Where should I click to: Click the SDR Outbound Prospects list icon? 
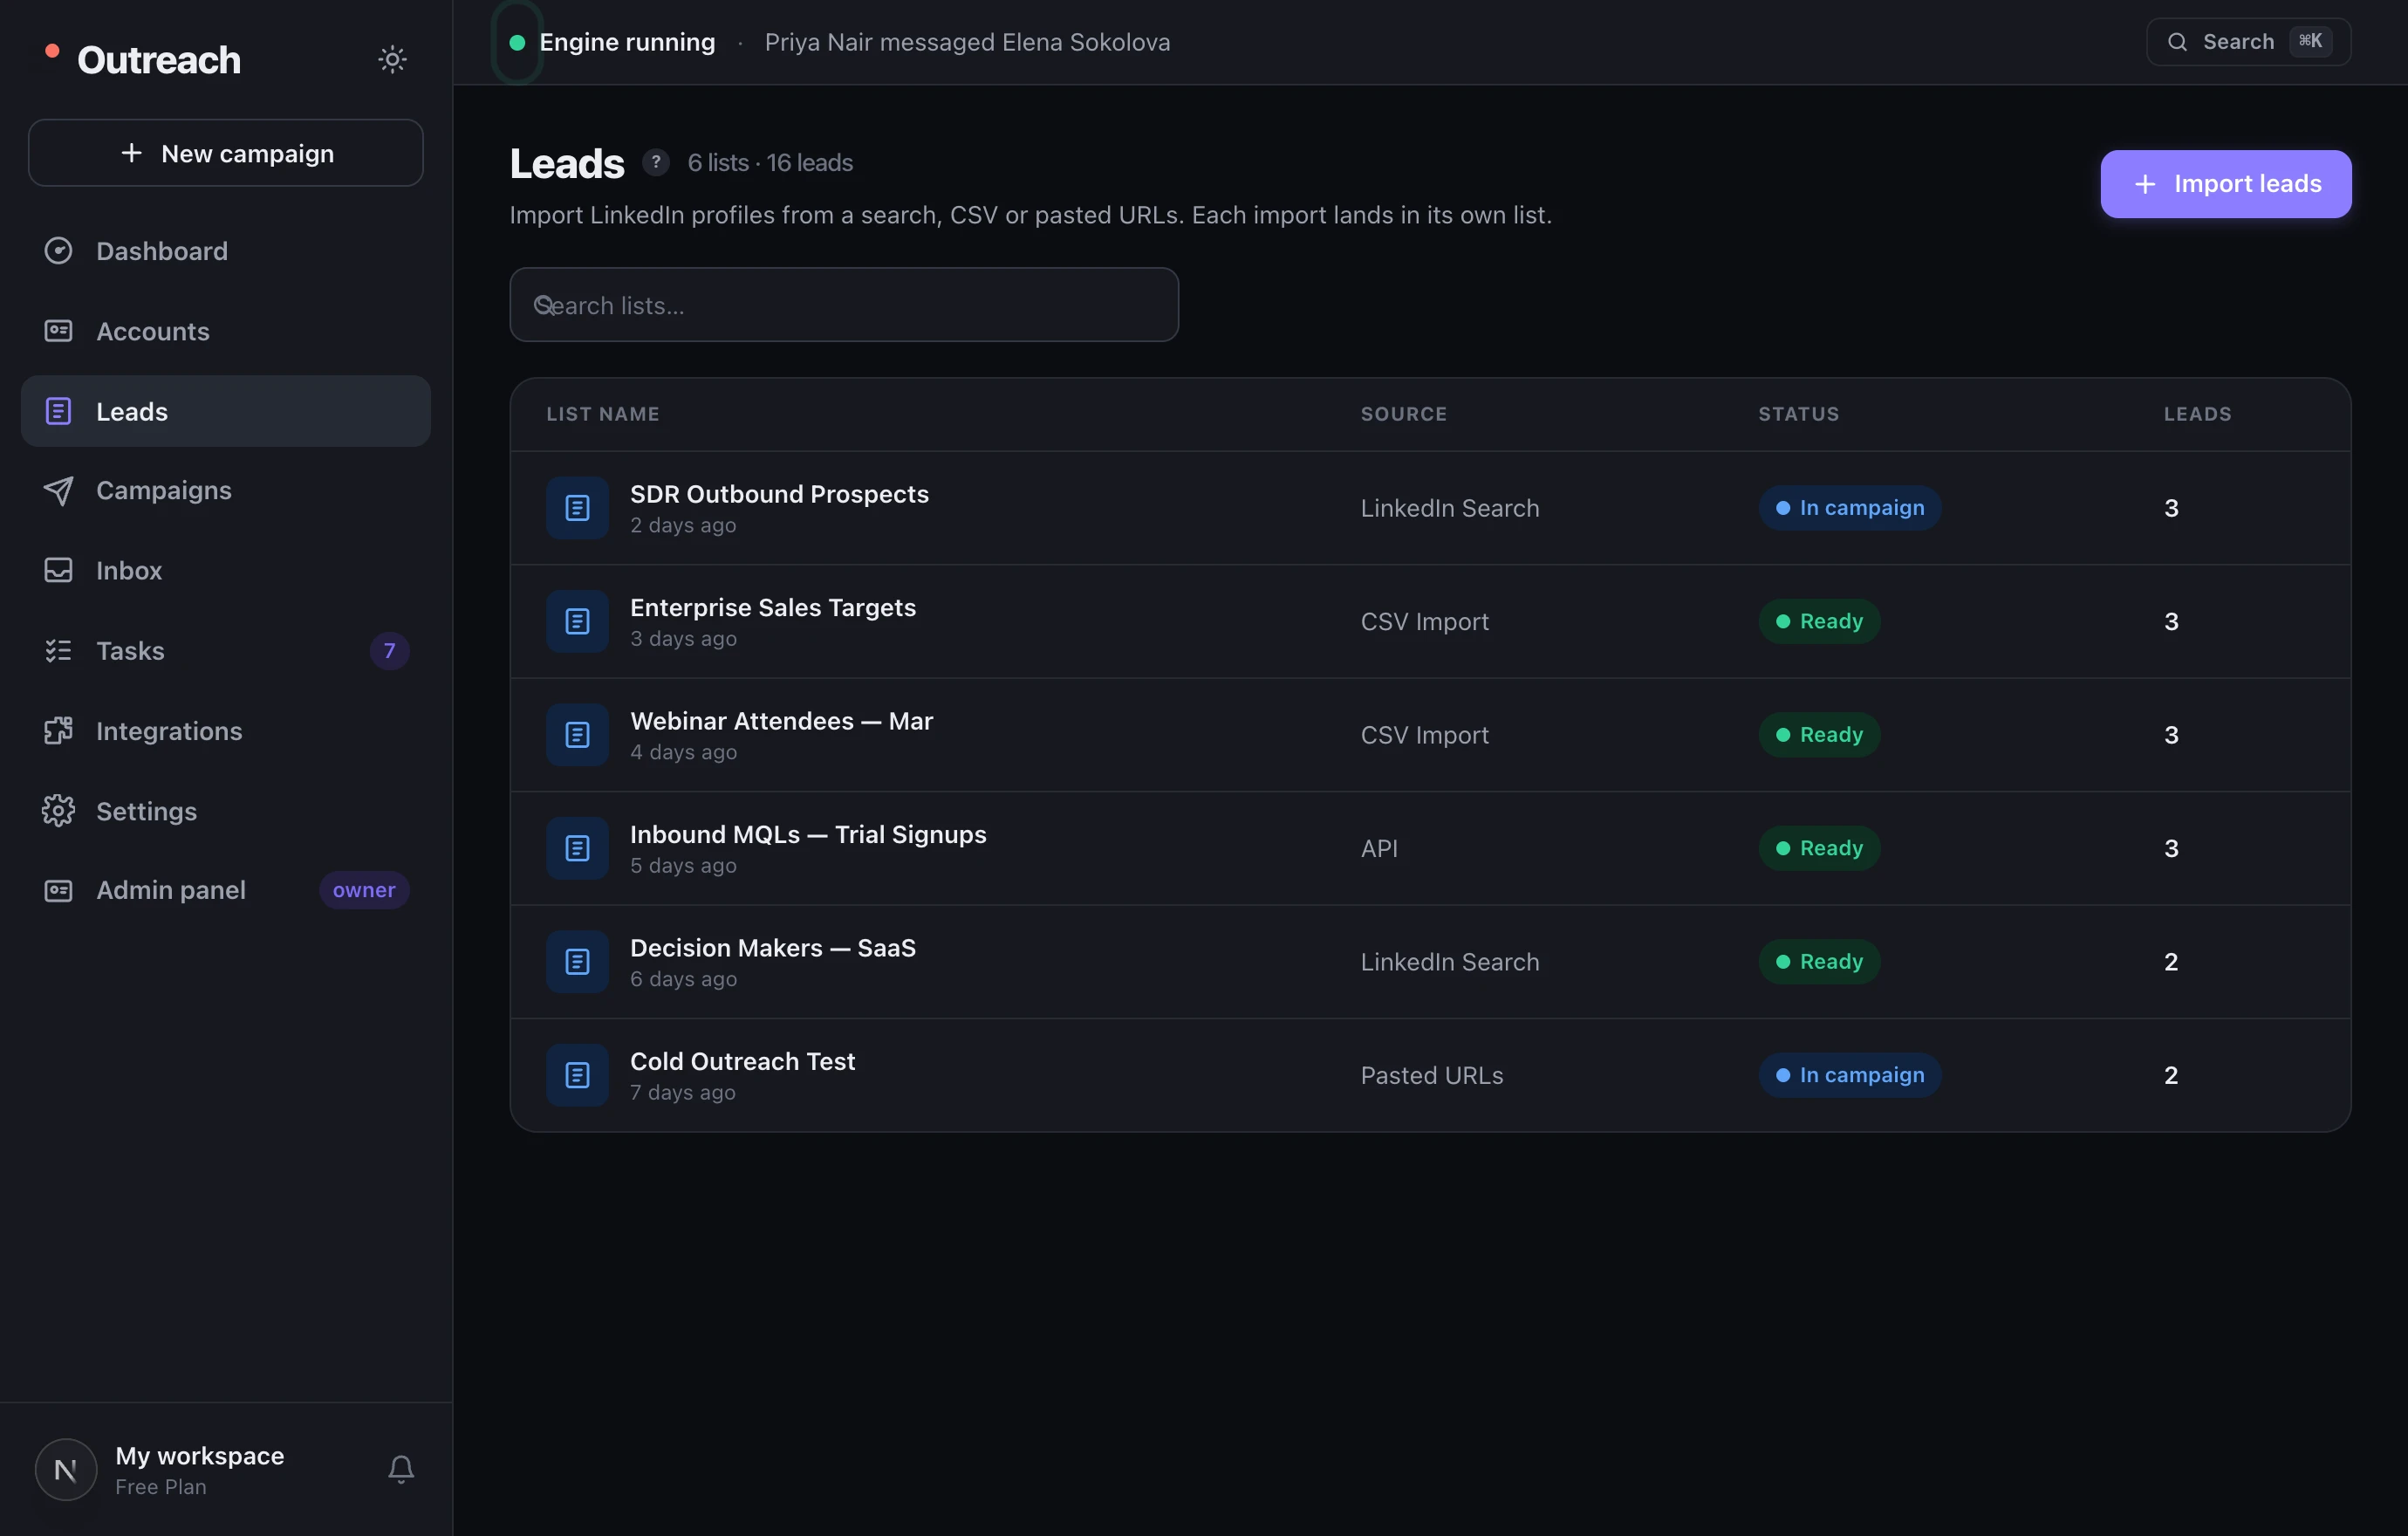(x=577, y=508)
